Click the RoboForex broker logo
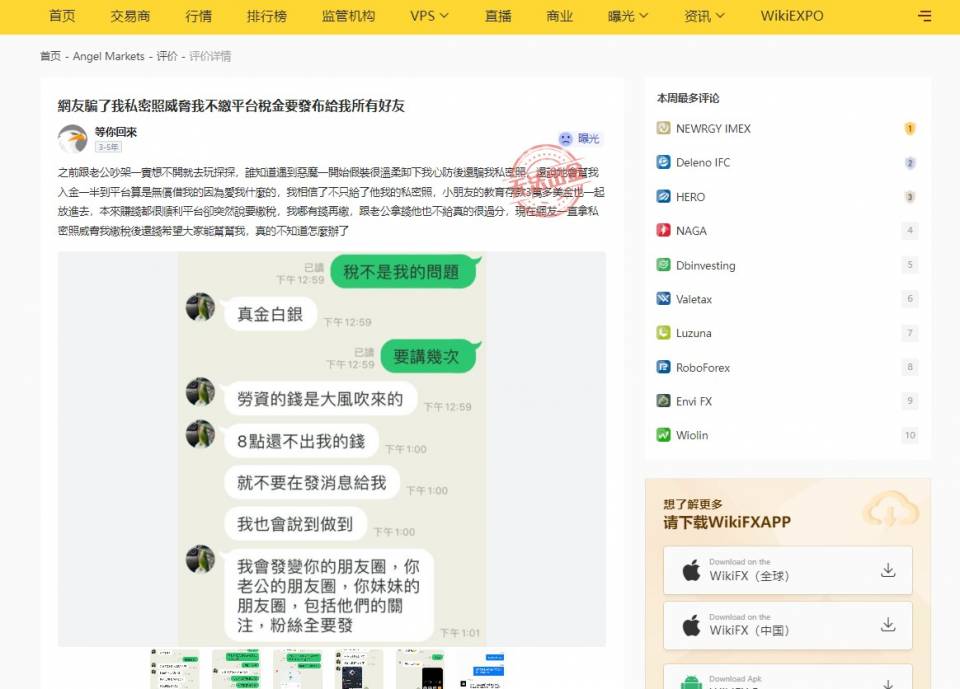Viewport: 960px width, 689px height. pos(664,367)
